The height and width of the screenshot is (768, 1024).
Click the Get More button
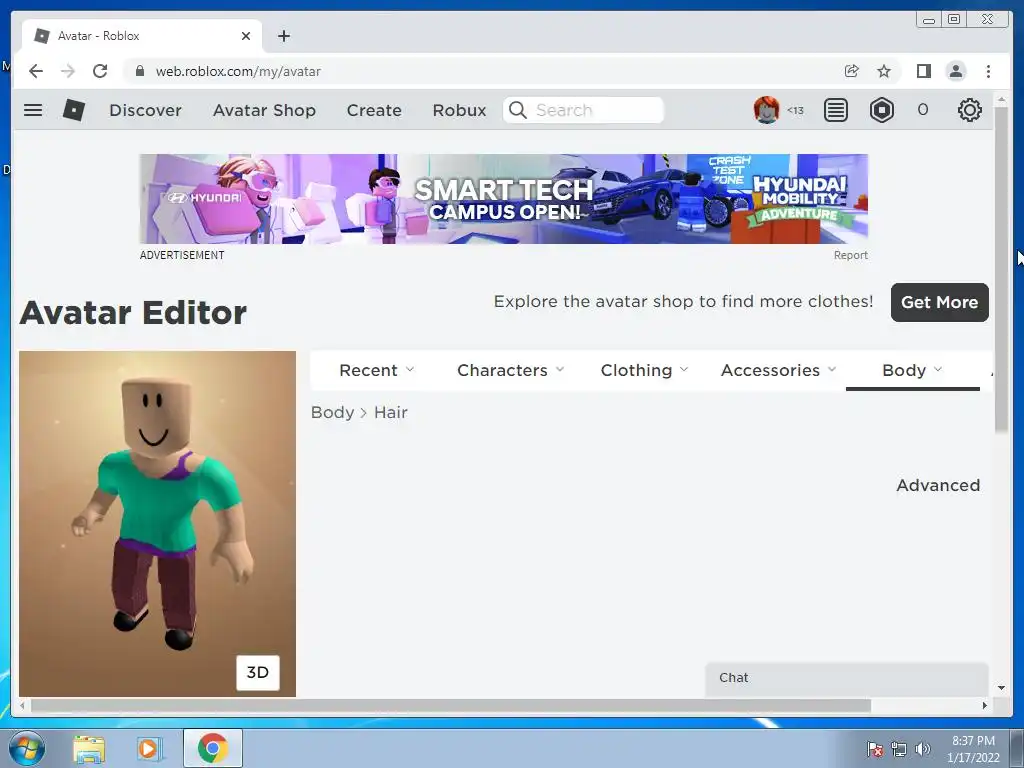[x=939, y=302]
